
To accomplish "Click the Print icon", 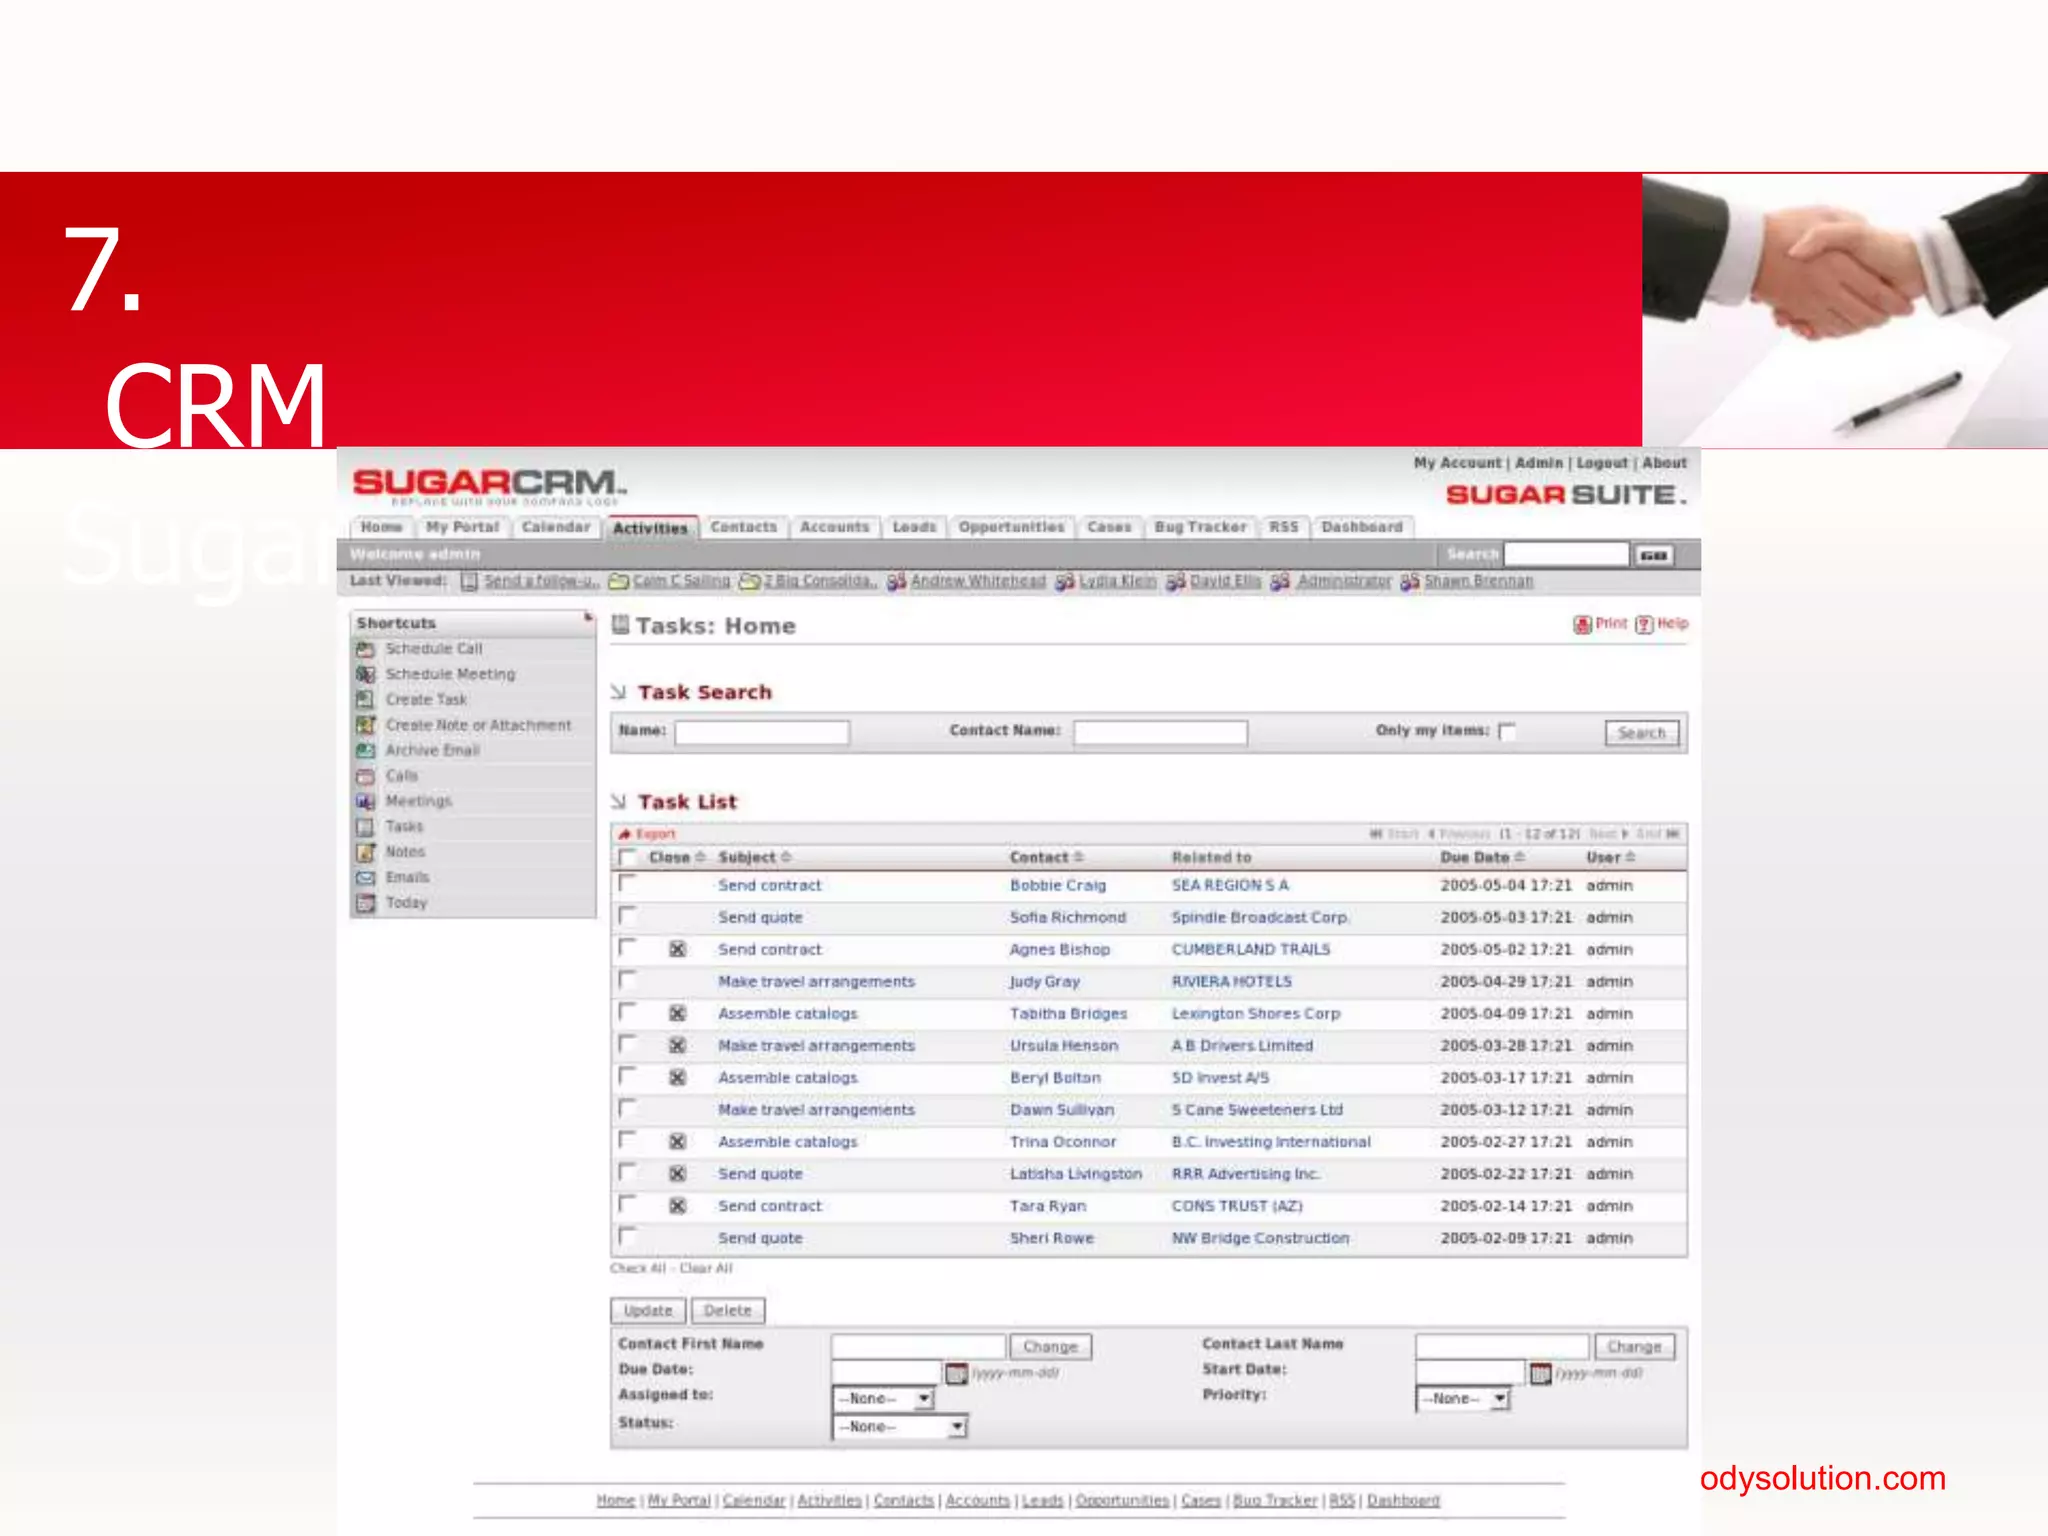I will coord(1582,625).
